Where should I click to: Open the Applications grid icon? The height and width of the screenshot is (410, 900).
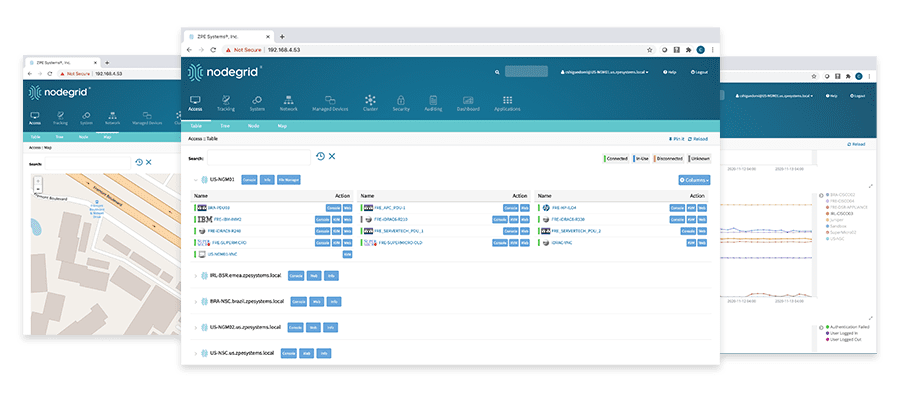507,102
